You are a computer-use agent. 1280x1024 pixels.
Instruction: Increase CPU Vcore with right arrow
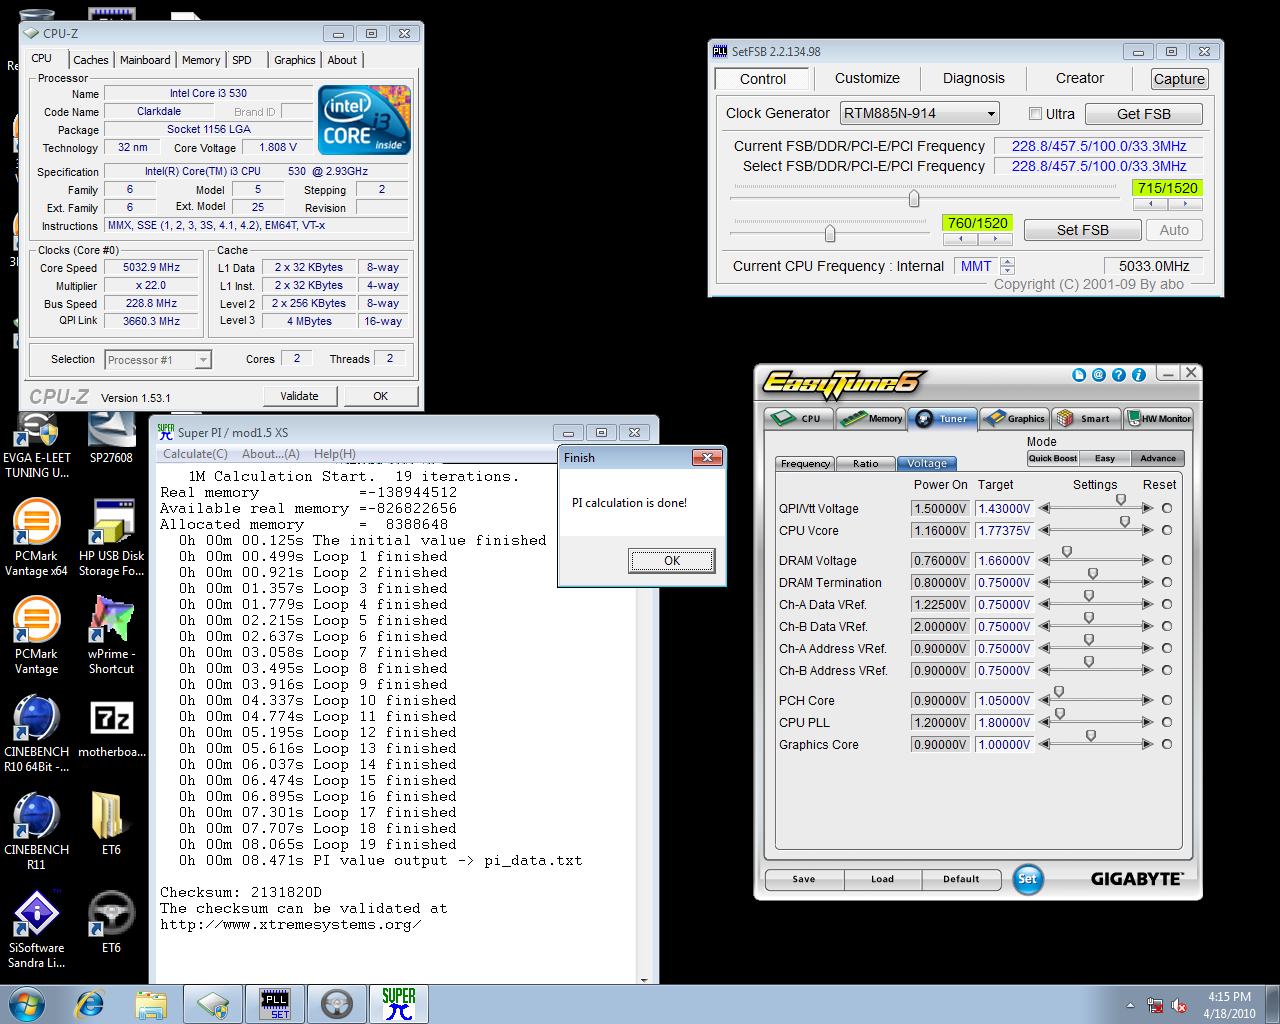coord(1147,530)
